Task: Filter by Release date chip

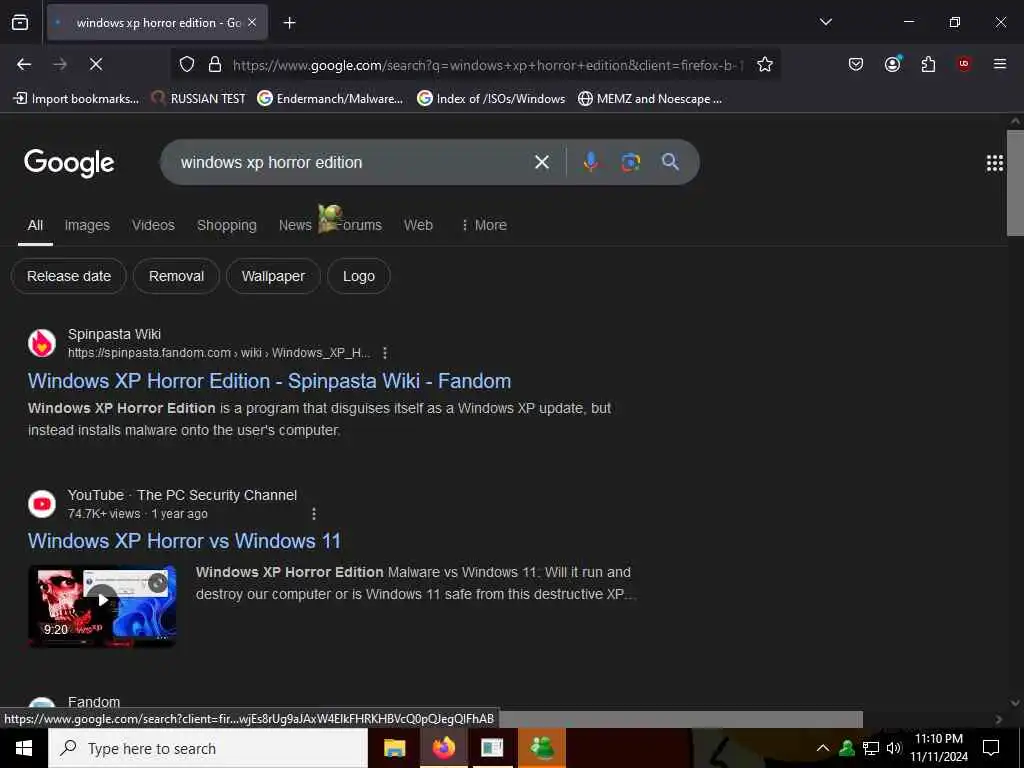Action: click(69, 276)
